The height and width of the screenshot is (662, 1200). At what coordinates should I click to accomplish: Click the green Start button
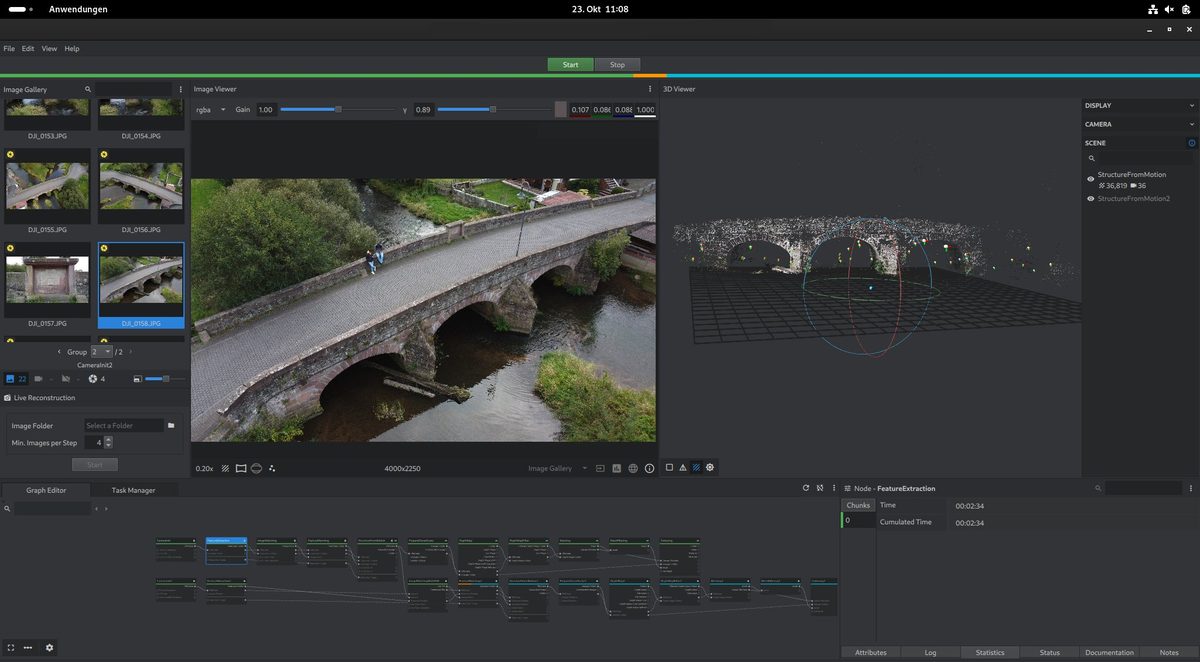pyautogui.click(x=570, y=65)
